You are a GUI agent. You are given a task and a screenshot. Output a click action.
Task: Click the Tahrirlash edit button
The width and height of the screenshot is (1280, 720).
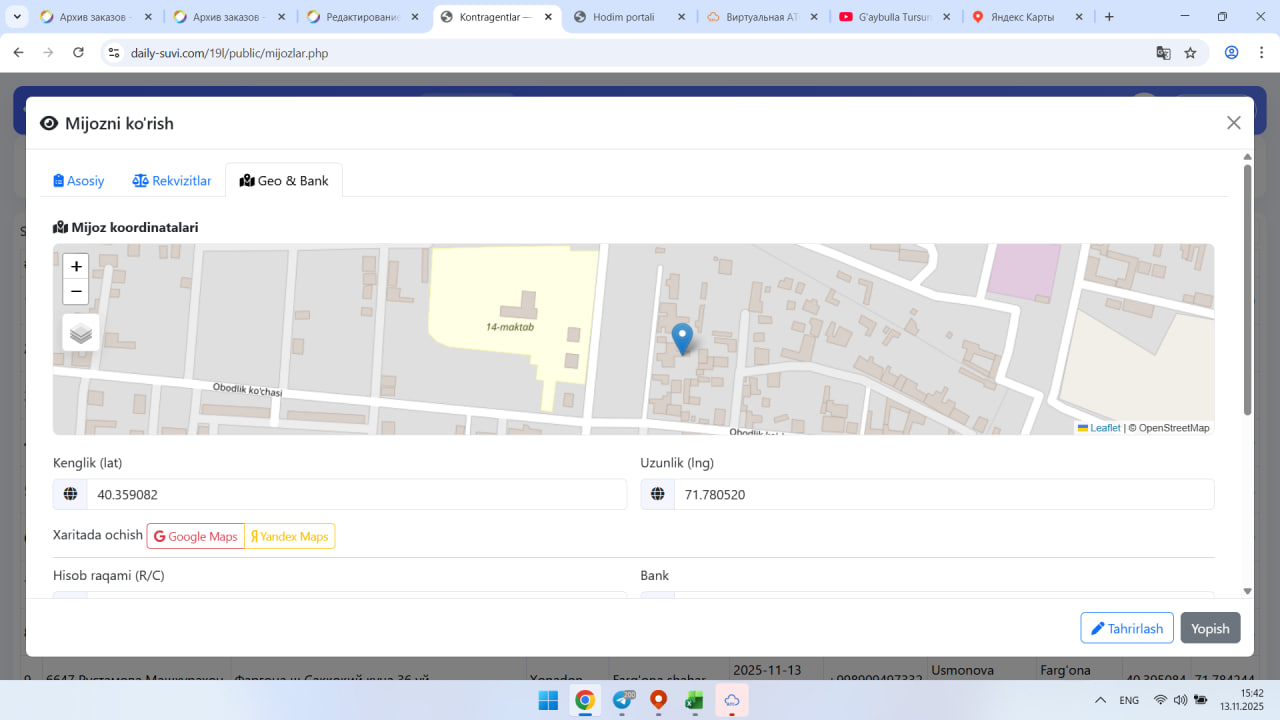(1127, 628)
